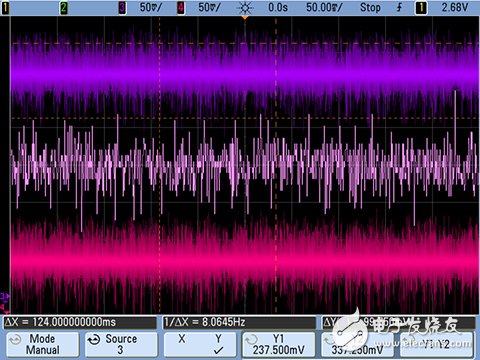Click the Y2 cursor value softkey

click(x=357, y=344)
